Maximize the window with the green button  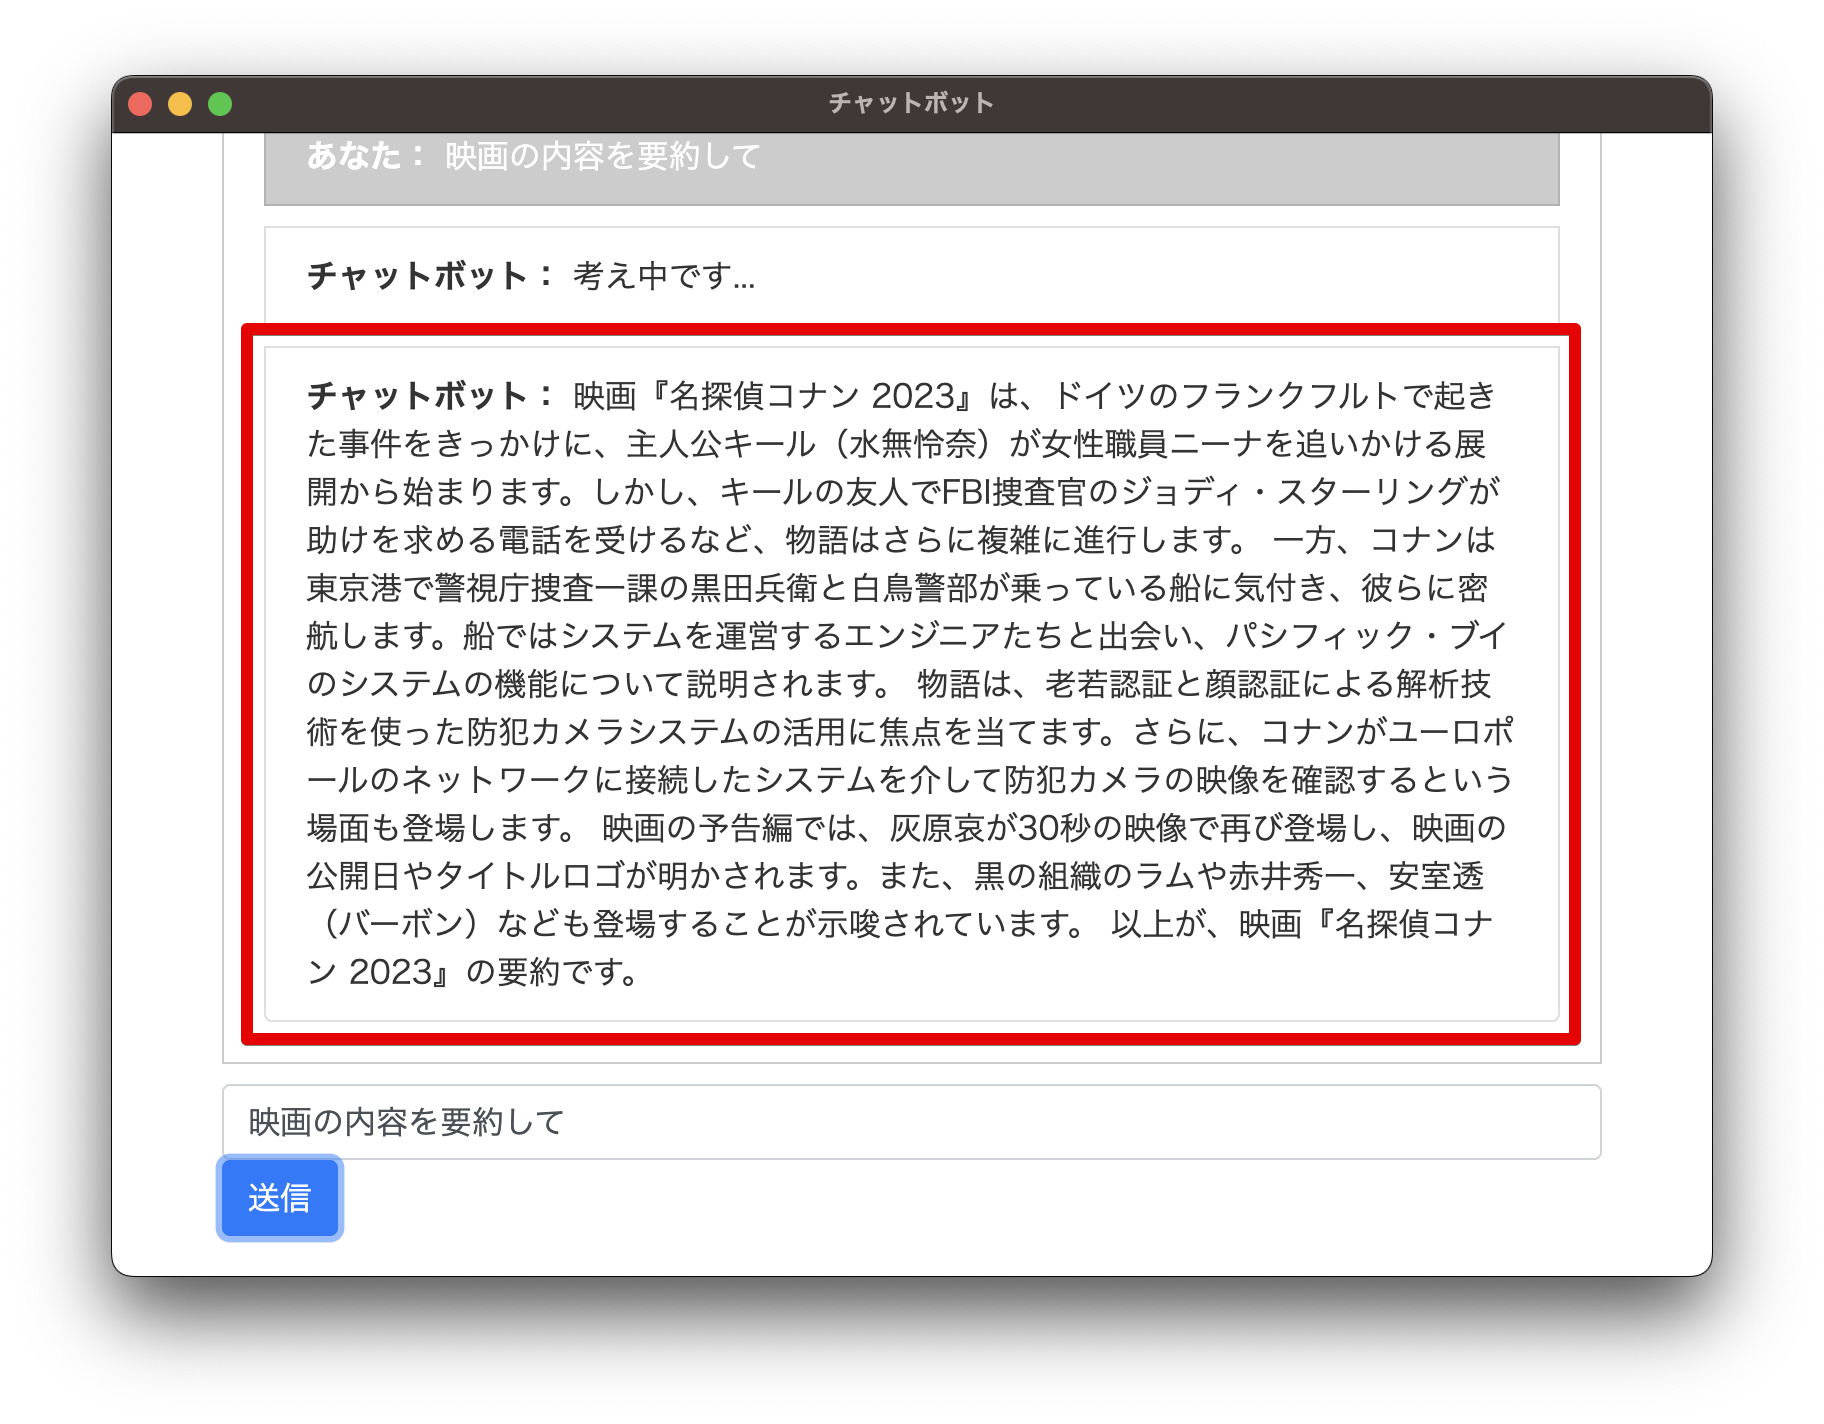coord(220,104)
